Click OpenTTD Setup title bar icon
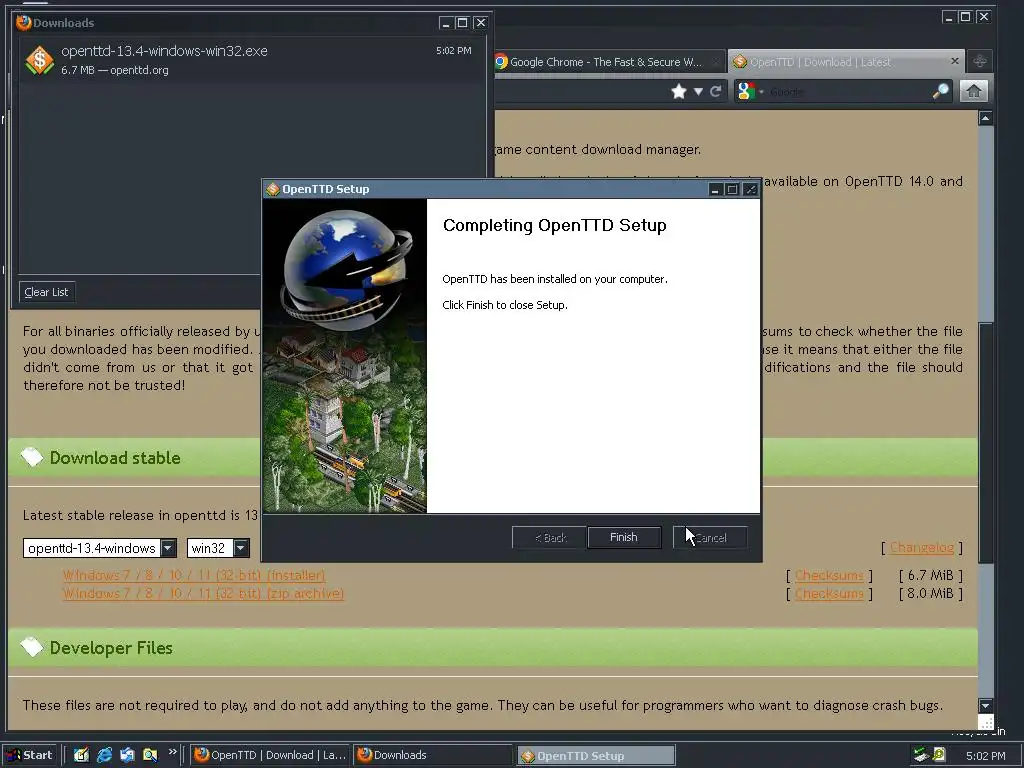1024x768 pixels. (x=272, y=189)
